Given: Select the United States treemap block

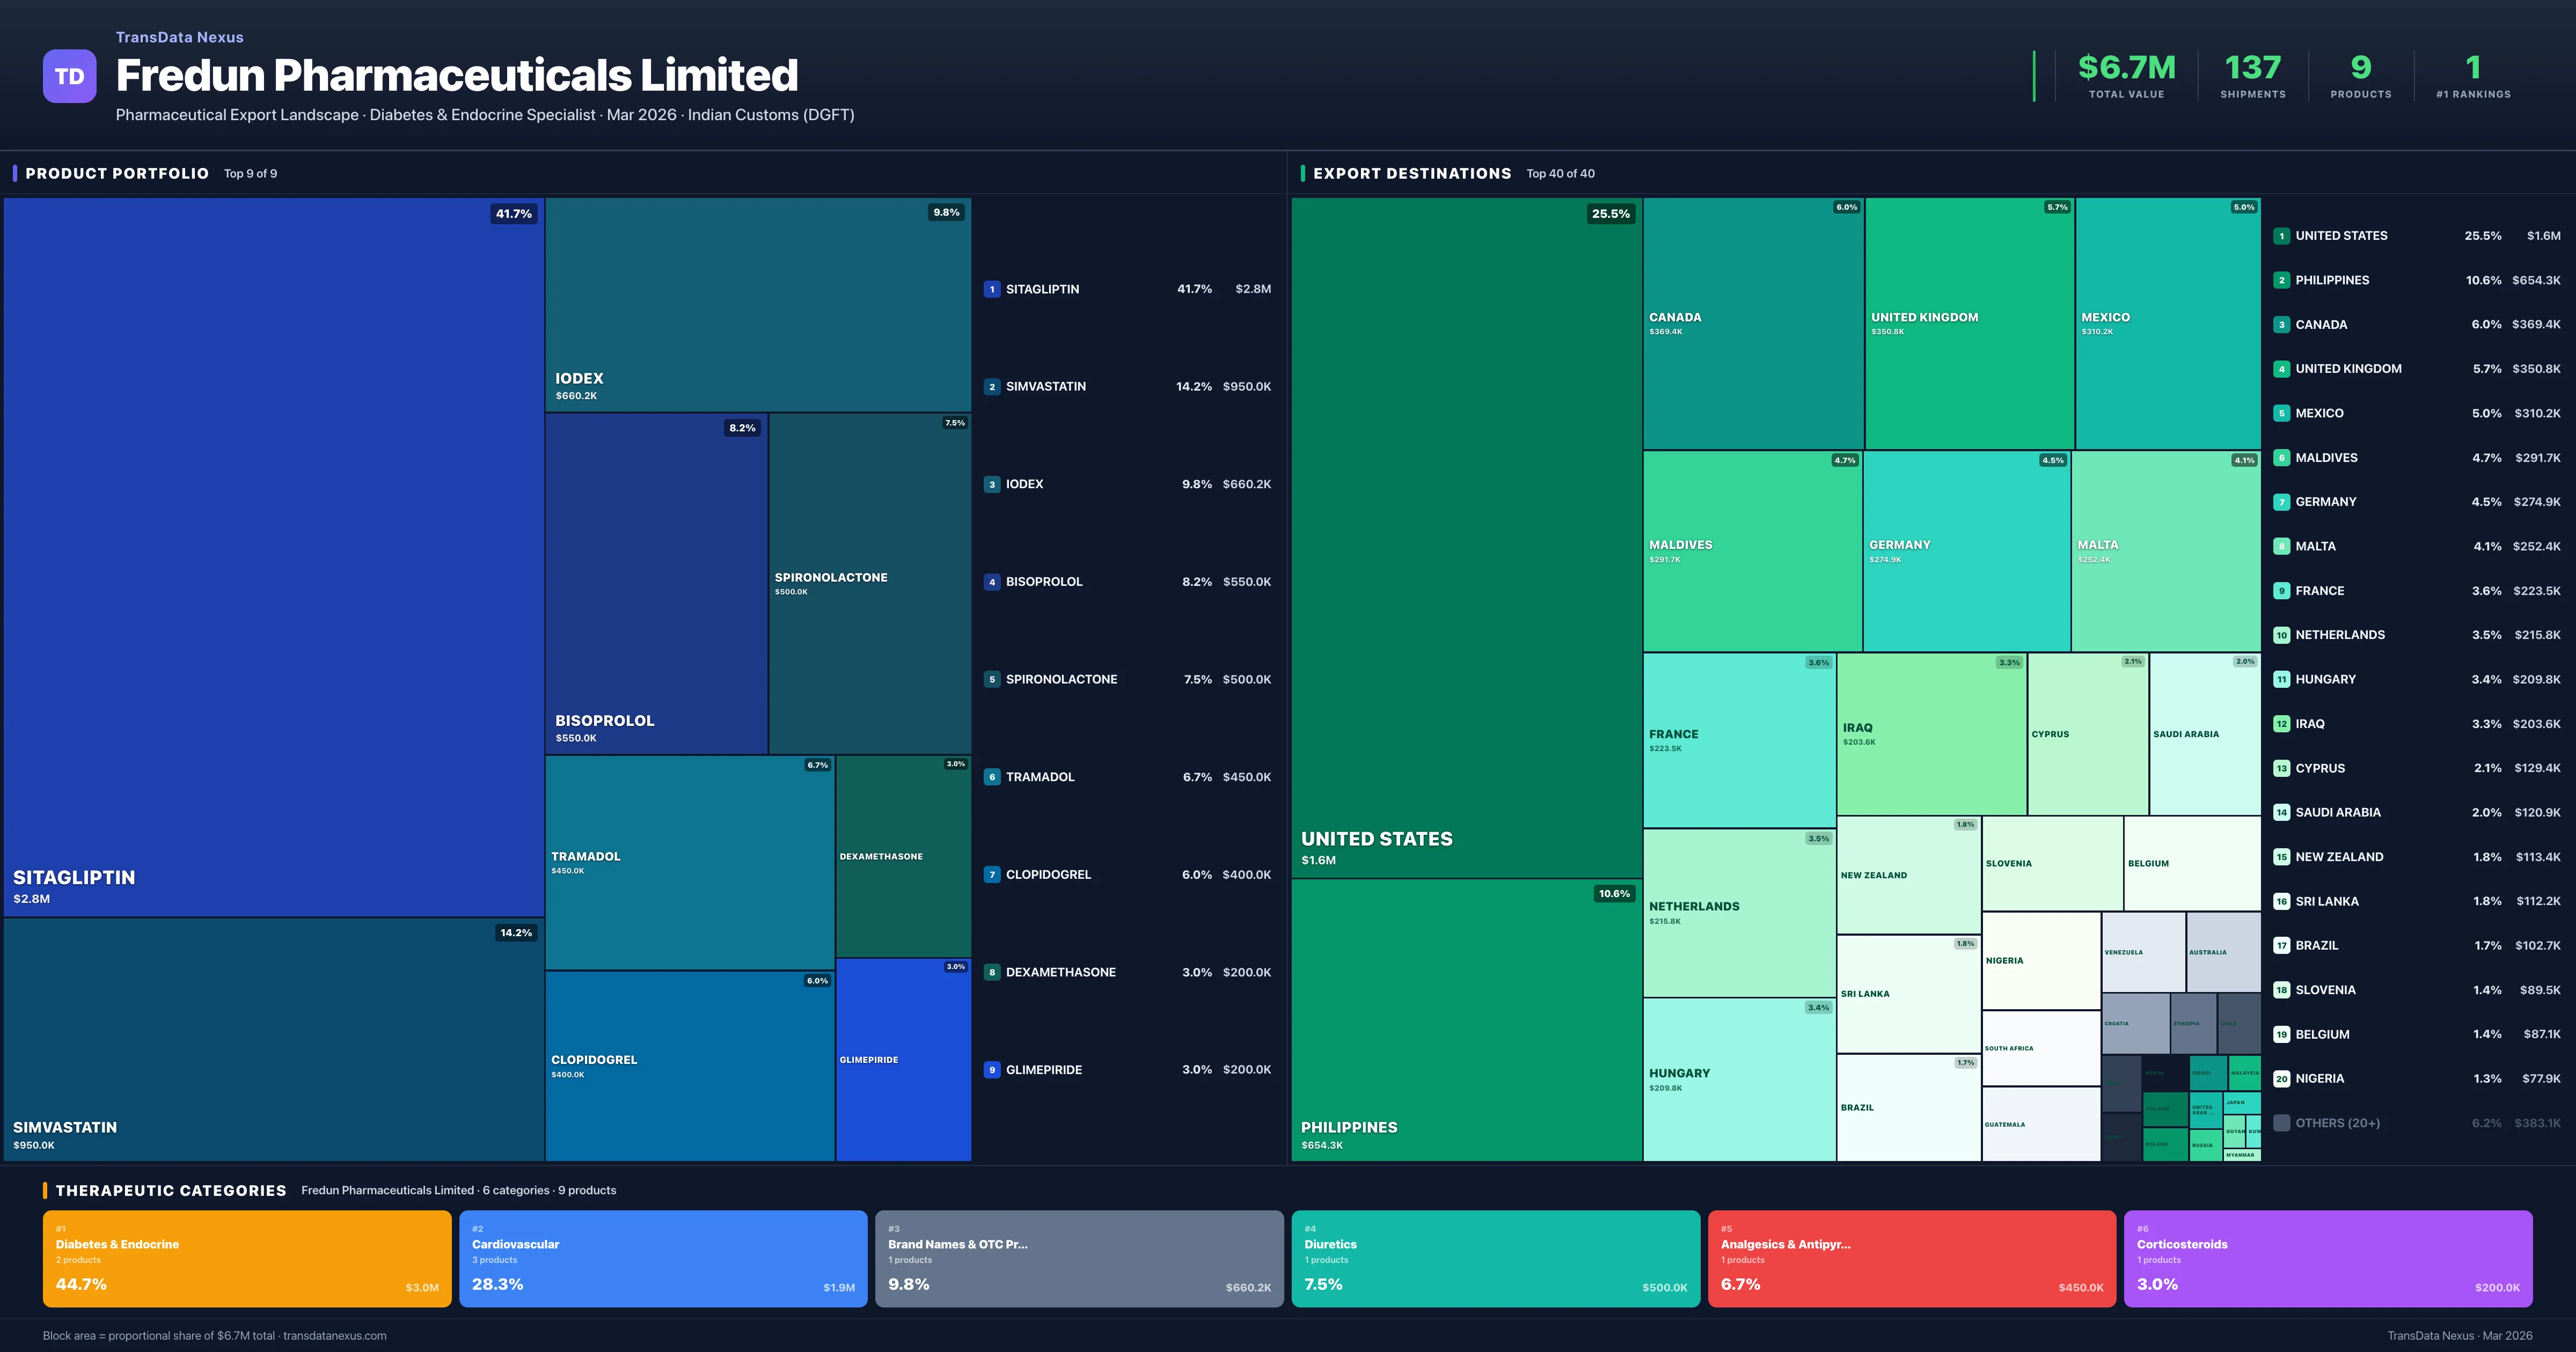Looking at the screenshot, I should click(x=1465, y=537).
